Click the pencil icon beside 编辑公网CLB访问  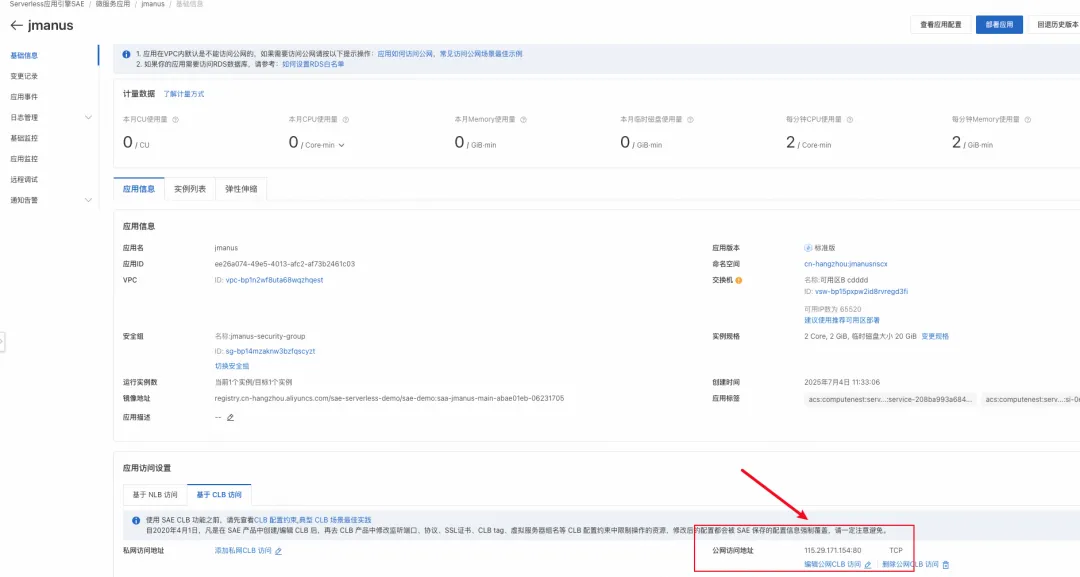(x=867, y=564)
